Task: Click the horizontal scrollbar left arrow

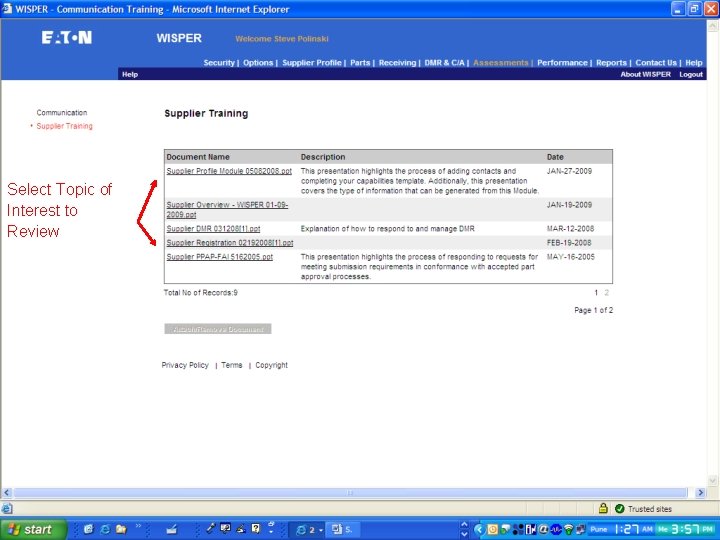Action: (x=6, y=493)
